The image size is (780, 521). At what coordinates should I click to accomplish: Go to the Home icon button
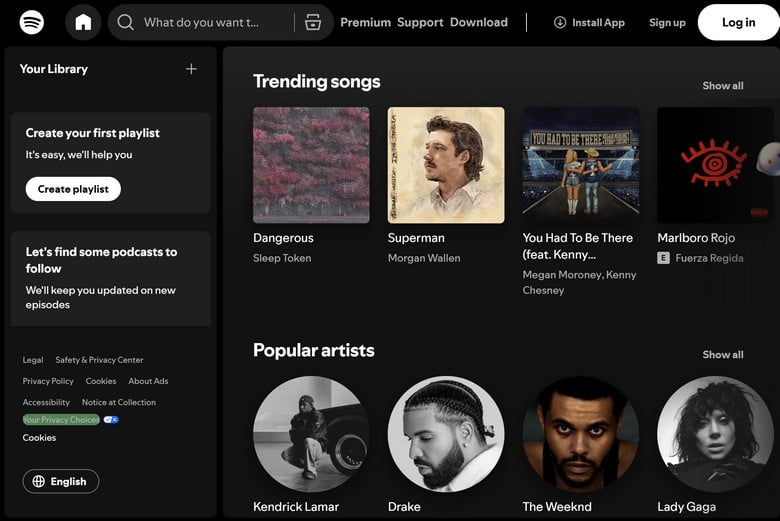[x=83, y=22]
